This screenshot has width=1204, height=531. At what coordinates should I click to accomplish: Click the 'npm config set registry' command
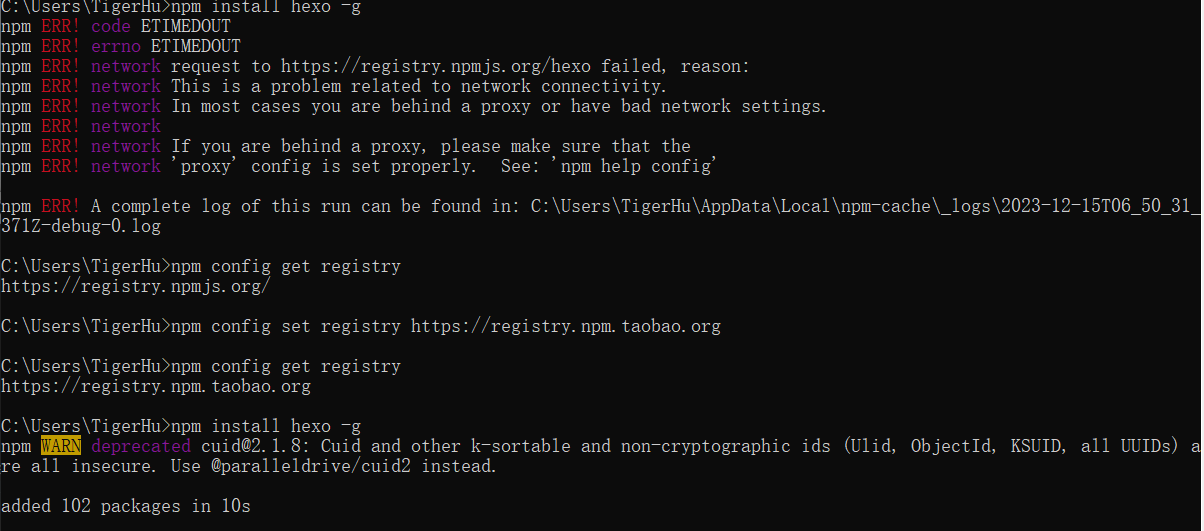[x=286, y=326]
